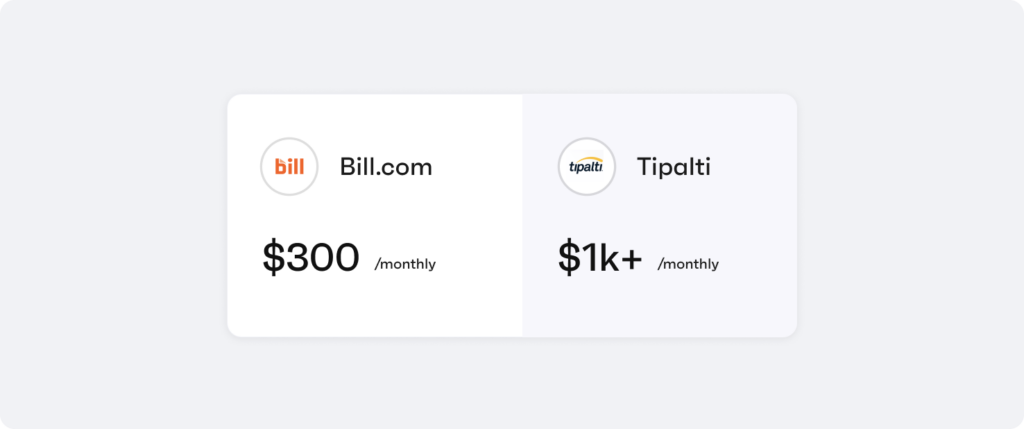
Task: Open the Tipalti vendor name
Action: [x=673, y=167]
